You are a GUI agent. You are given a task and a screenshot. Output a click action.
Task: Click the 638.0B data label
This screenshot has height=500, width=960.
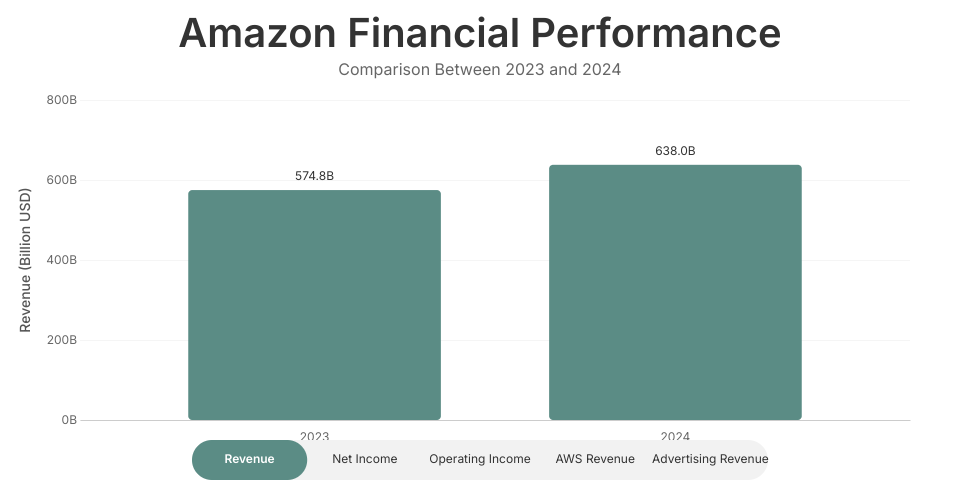click(x=675, y=151)
